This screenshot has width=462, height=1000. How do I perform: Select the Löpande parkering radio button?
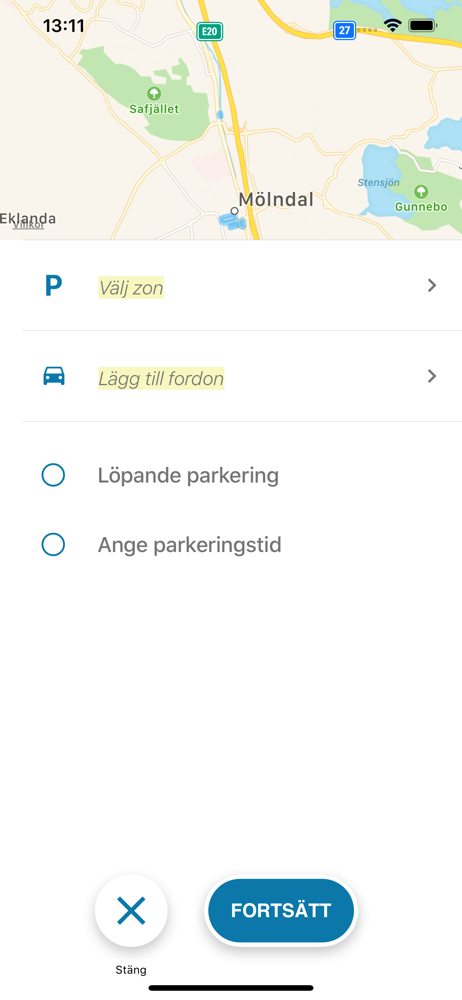(53, 475)
